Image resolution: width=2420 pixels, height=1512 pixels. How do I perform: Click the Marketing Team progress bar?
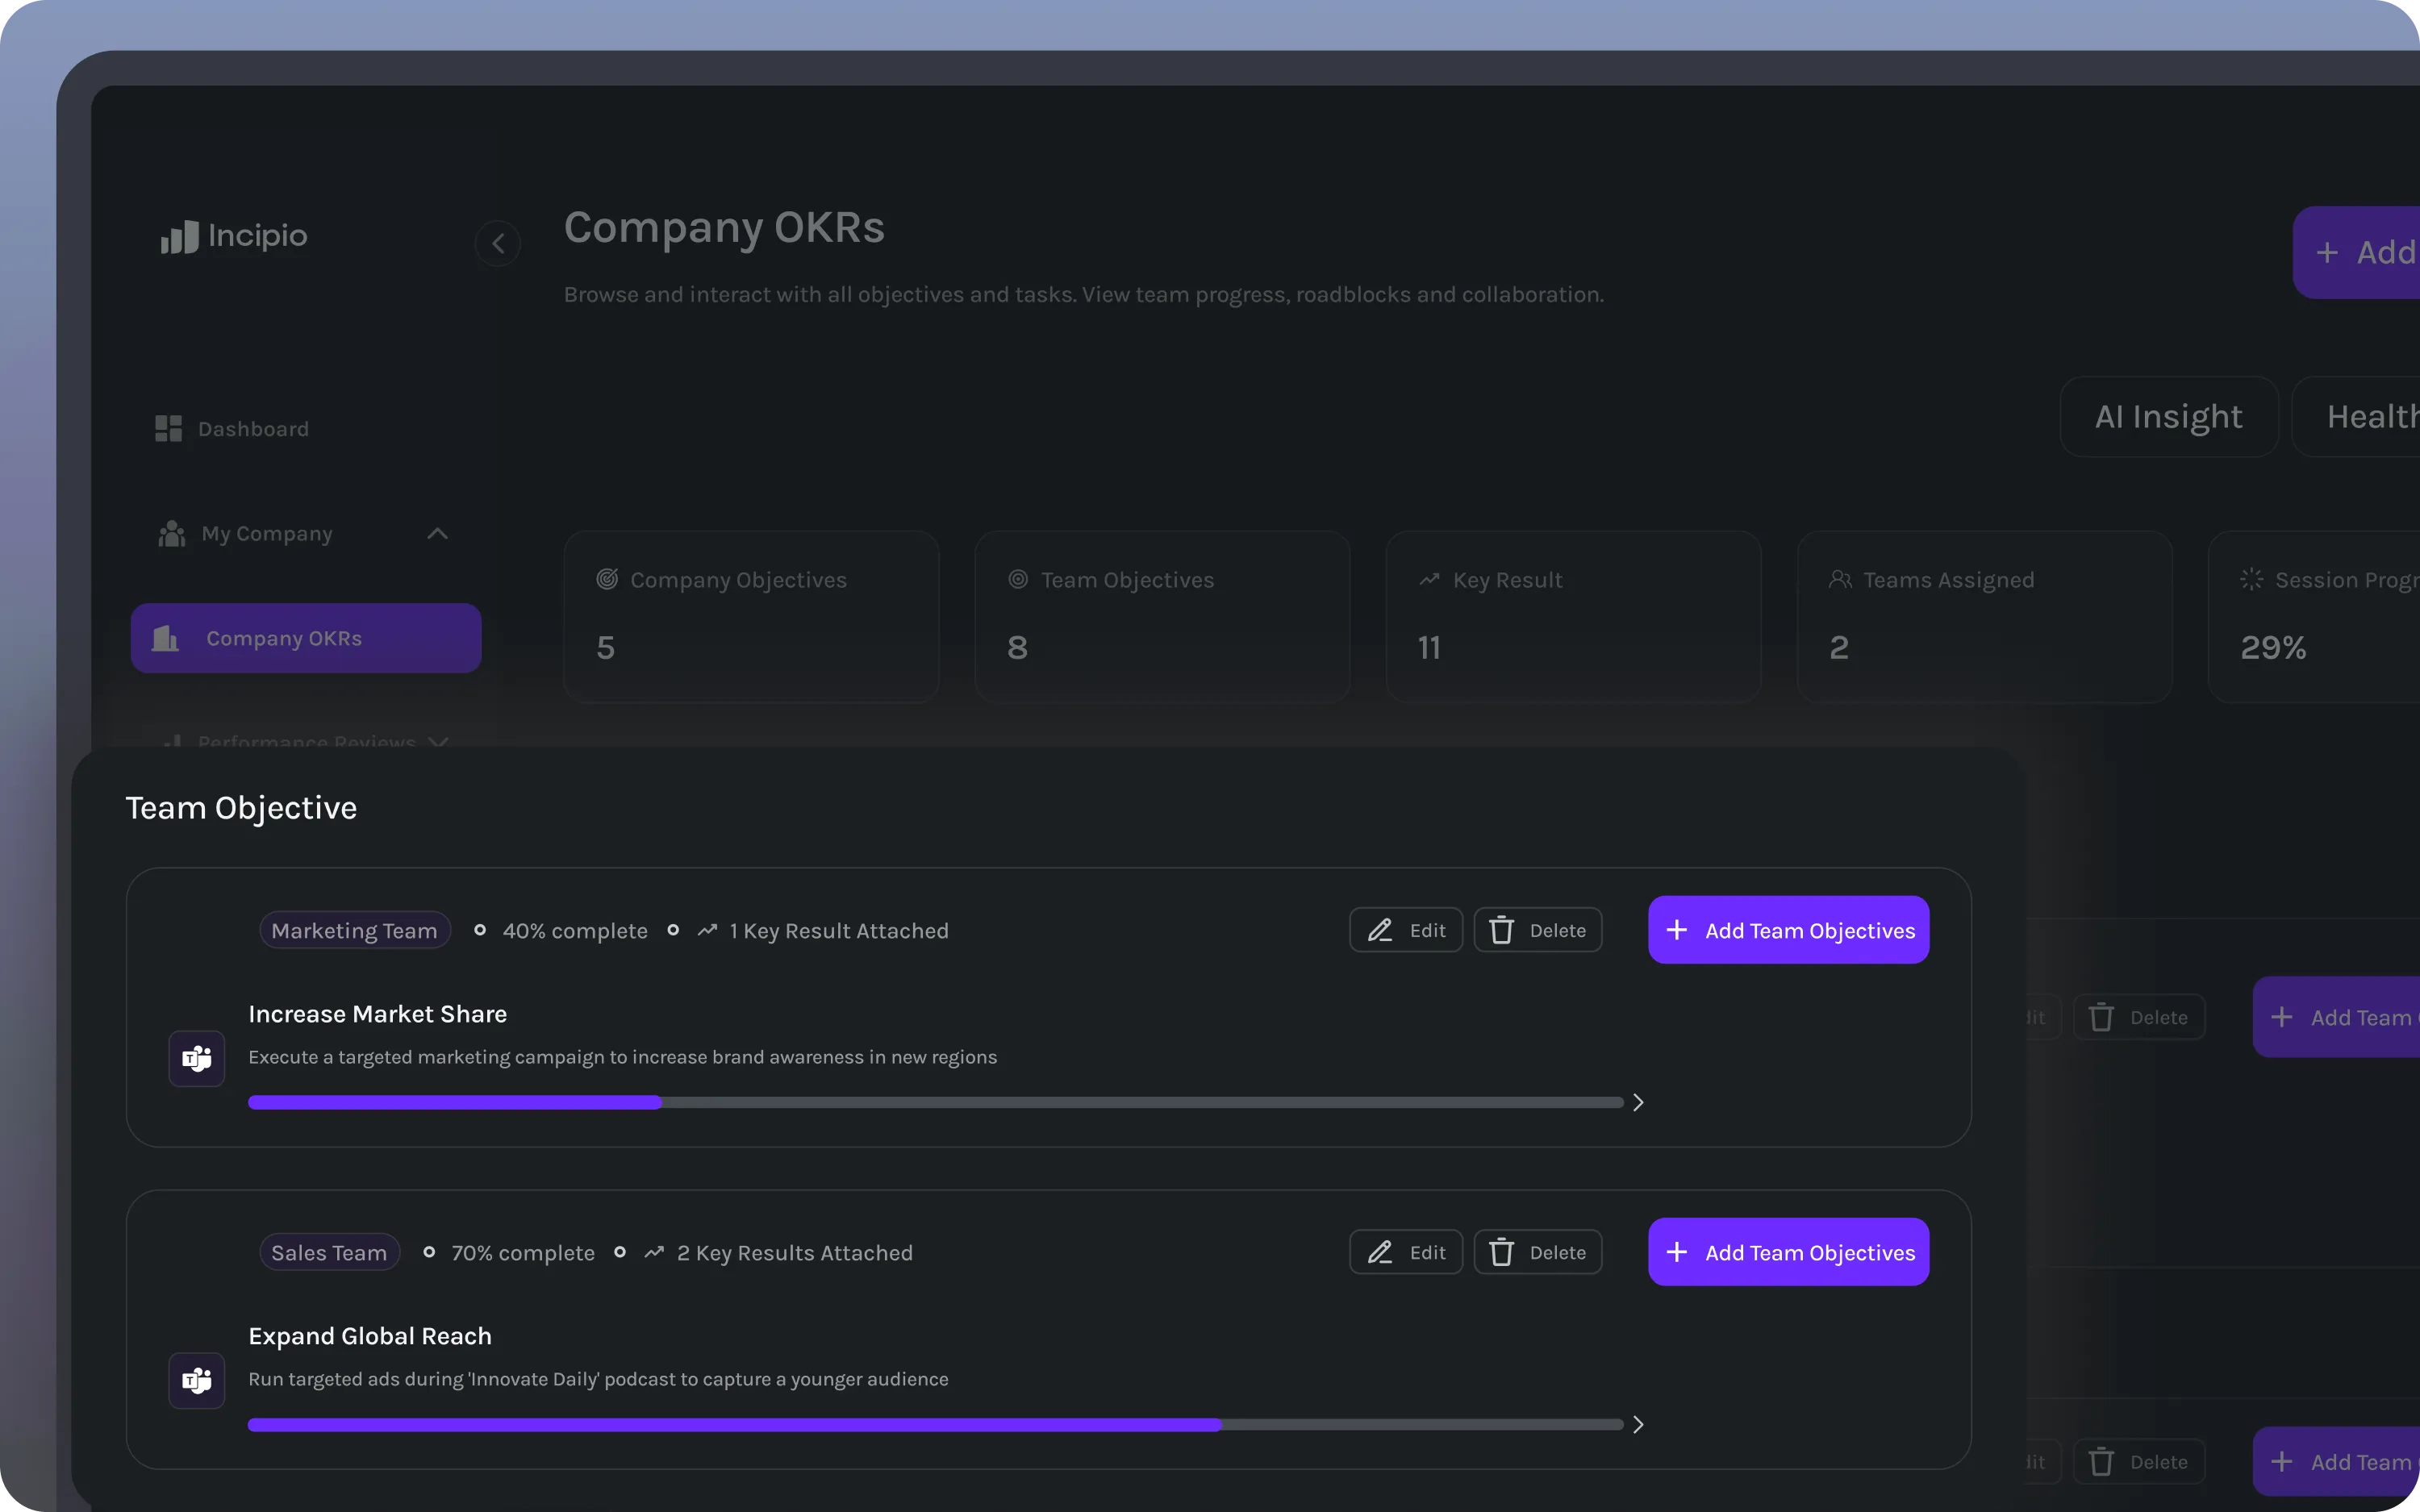point(935,1102)
